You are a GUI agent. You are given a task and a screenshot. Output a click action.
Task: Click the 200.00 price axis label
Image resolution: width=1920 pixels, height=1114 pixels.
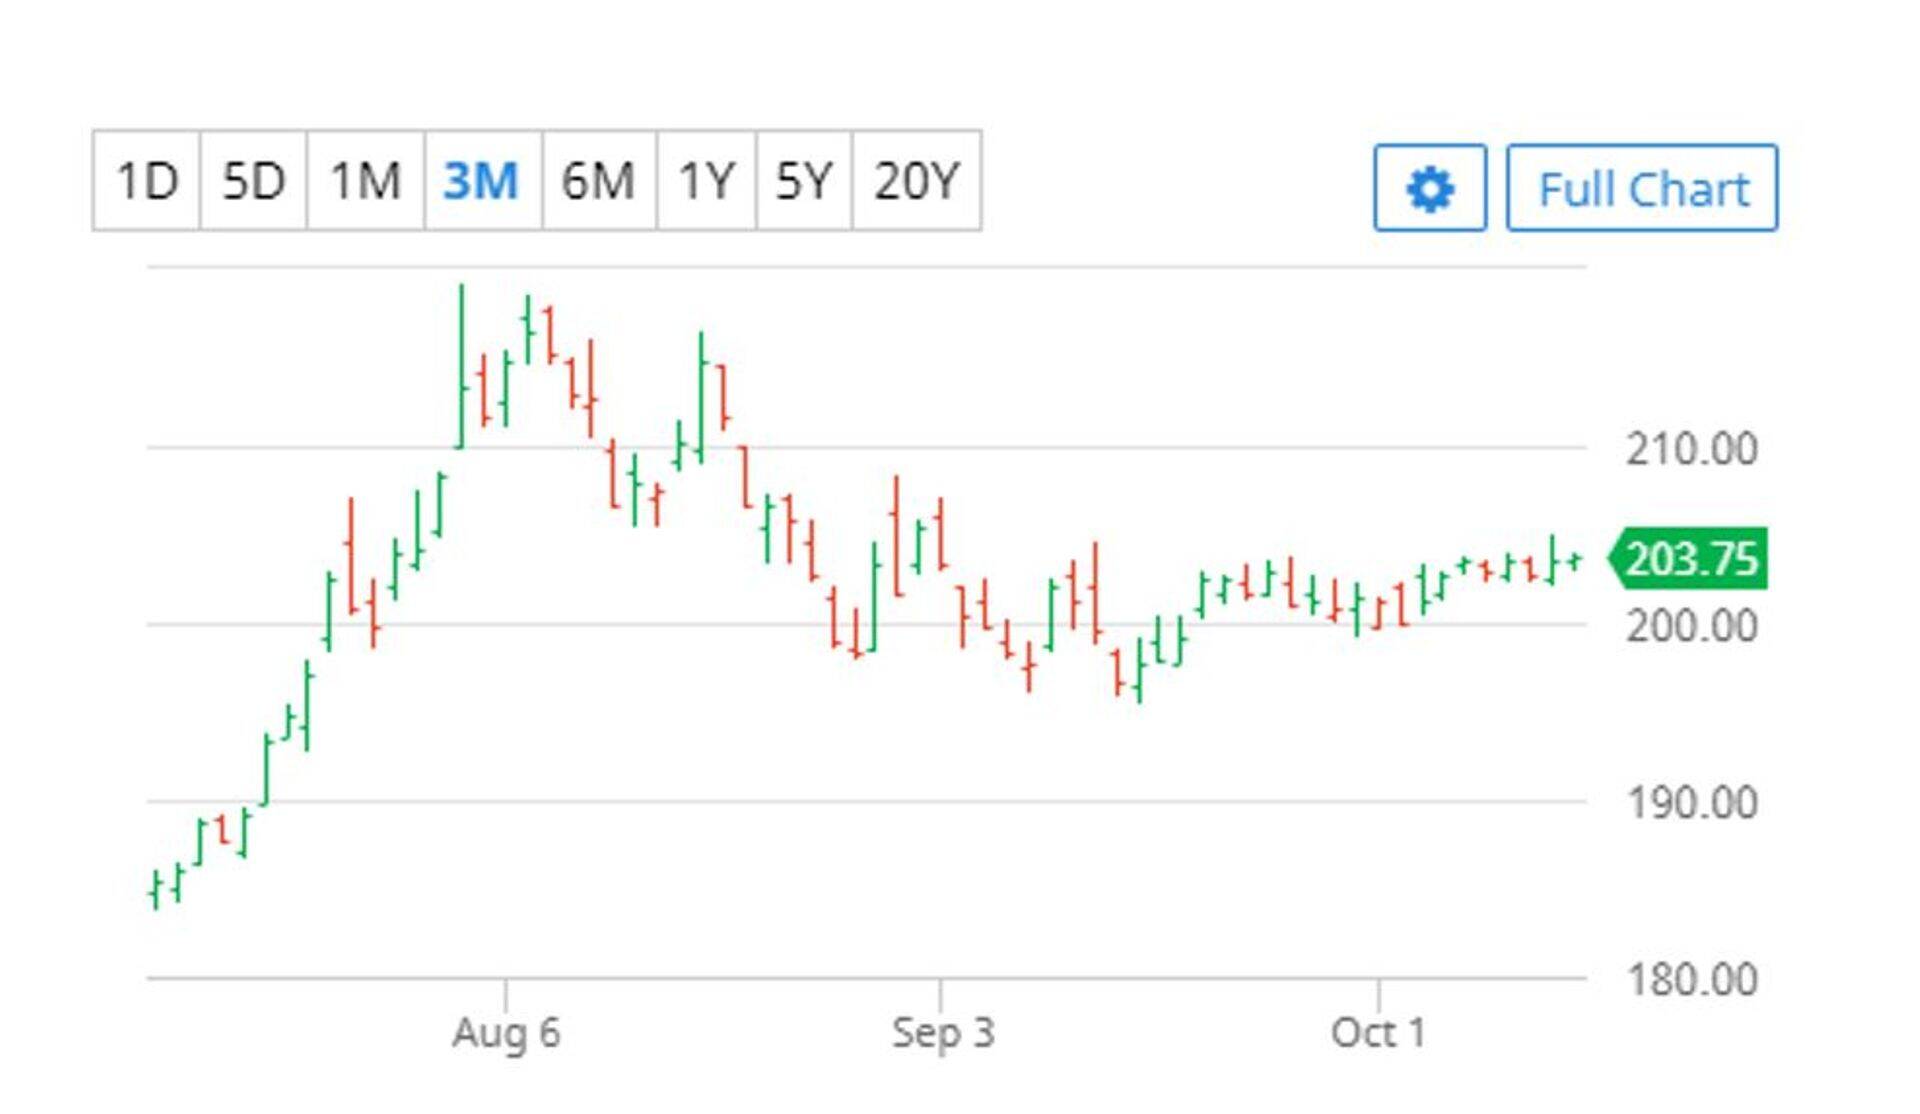pos(1691,626)
